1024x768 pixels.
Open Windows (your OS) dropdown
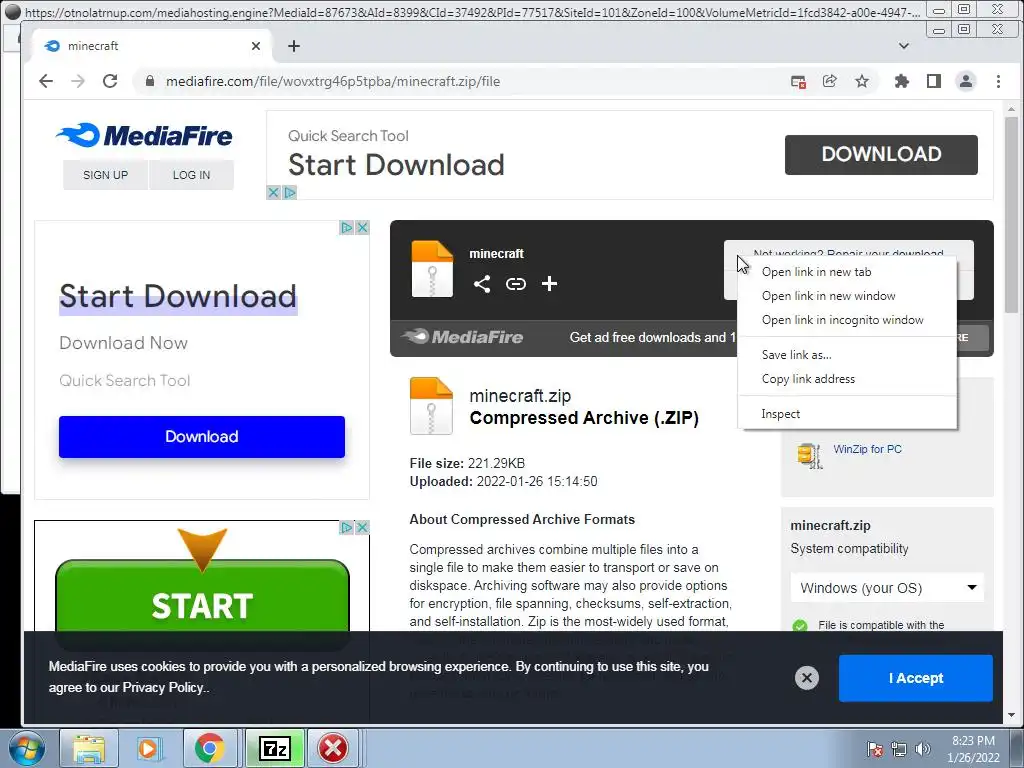point(887,588)
